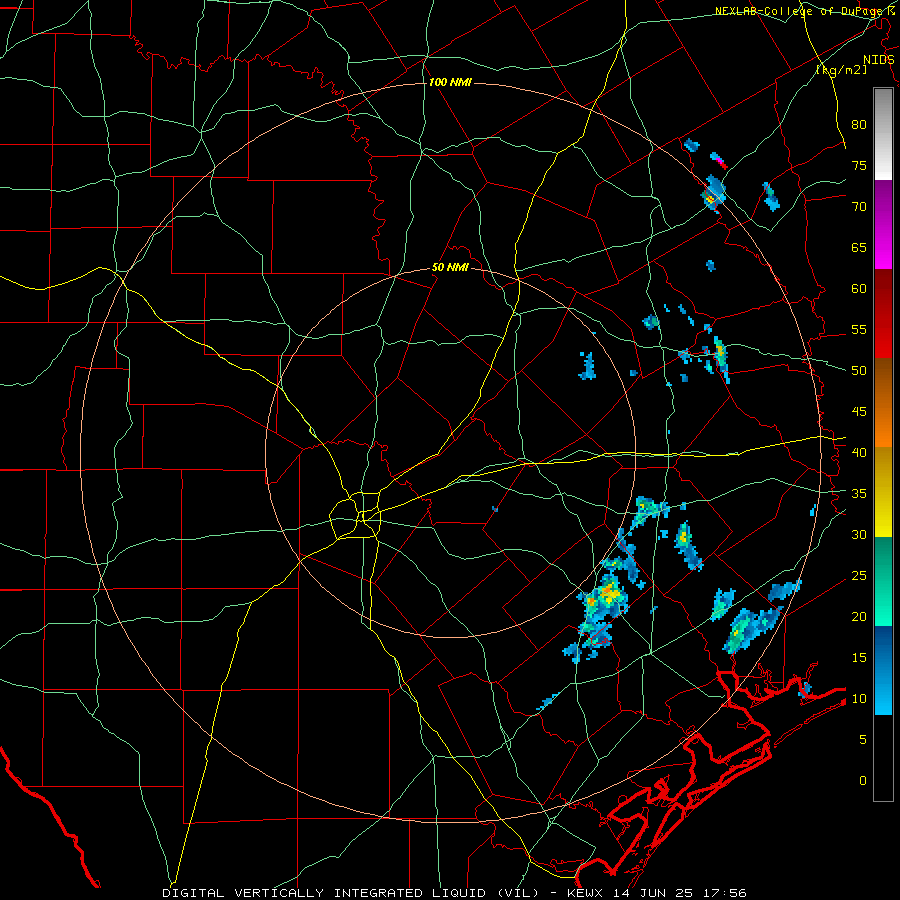The width and height of the screenshot is (900, 900).
Task: Click the legend value 65
Action: [859, 248]
